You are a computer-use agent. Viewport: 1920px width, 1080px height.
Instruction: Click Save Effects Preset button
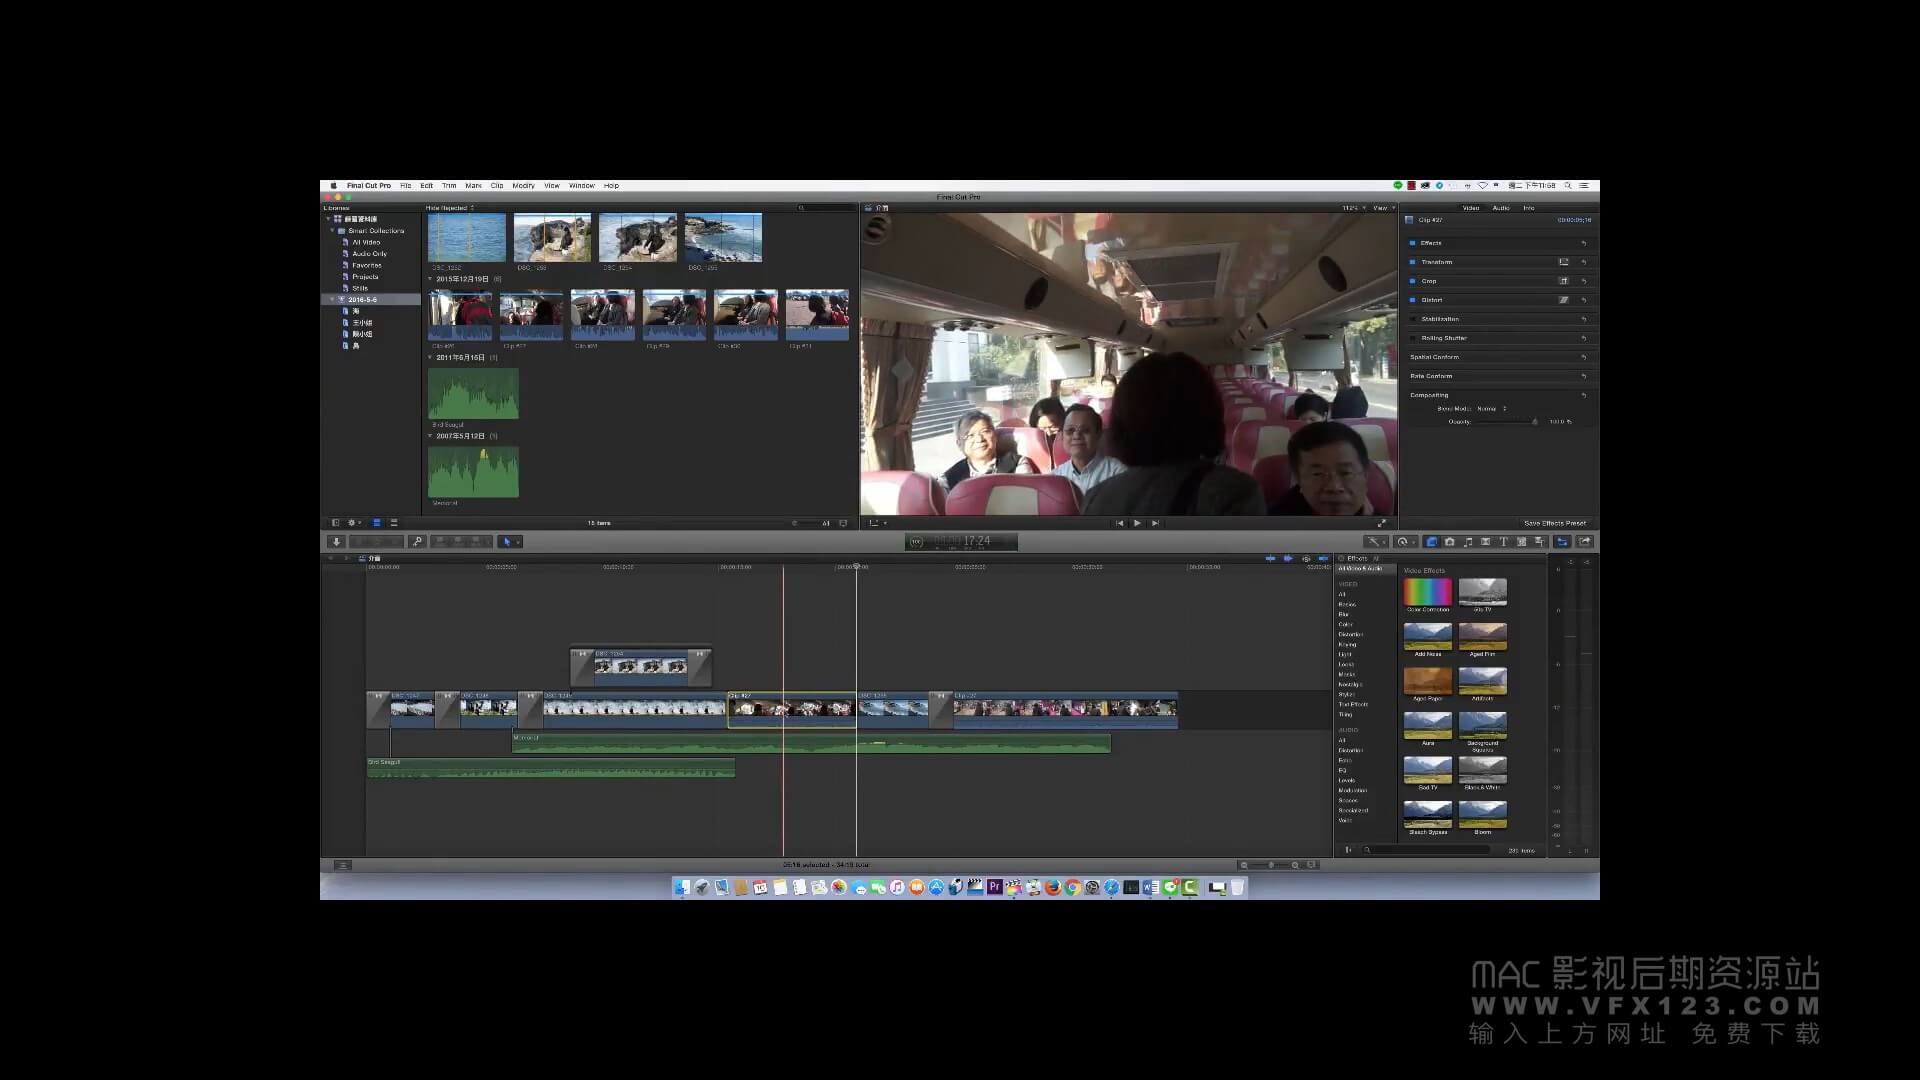click(1555, 523)
